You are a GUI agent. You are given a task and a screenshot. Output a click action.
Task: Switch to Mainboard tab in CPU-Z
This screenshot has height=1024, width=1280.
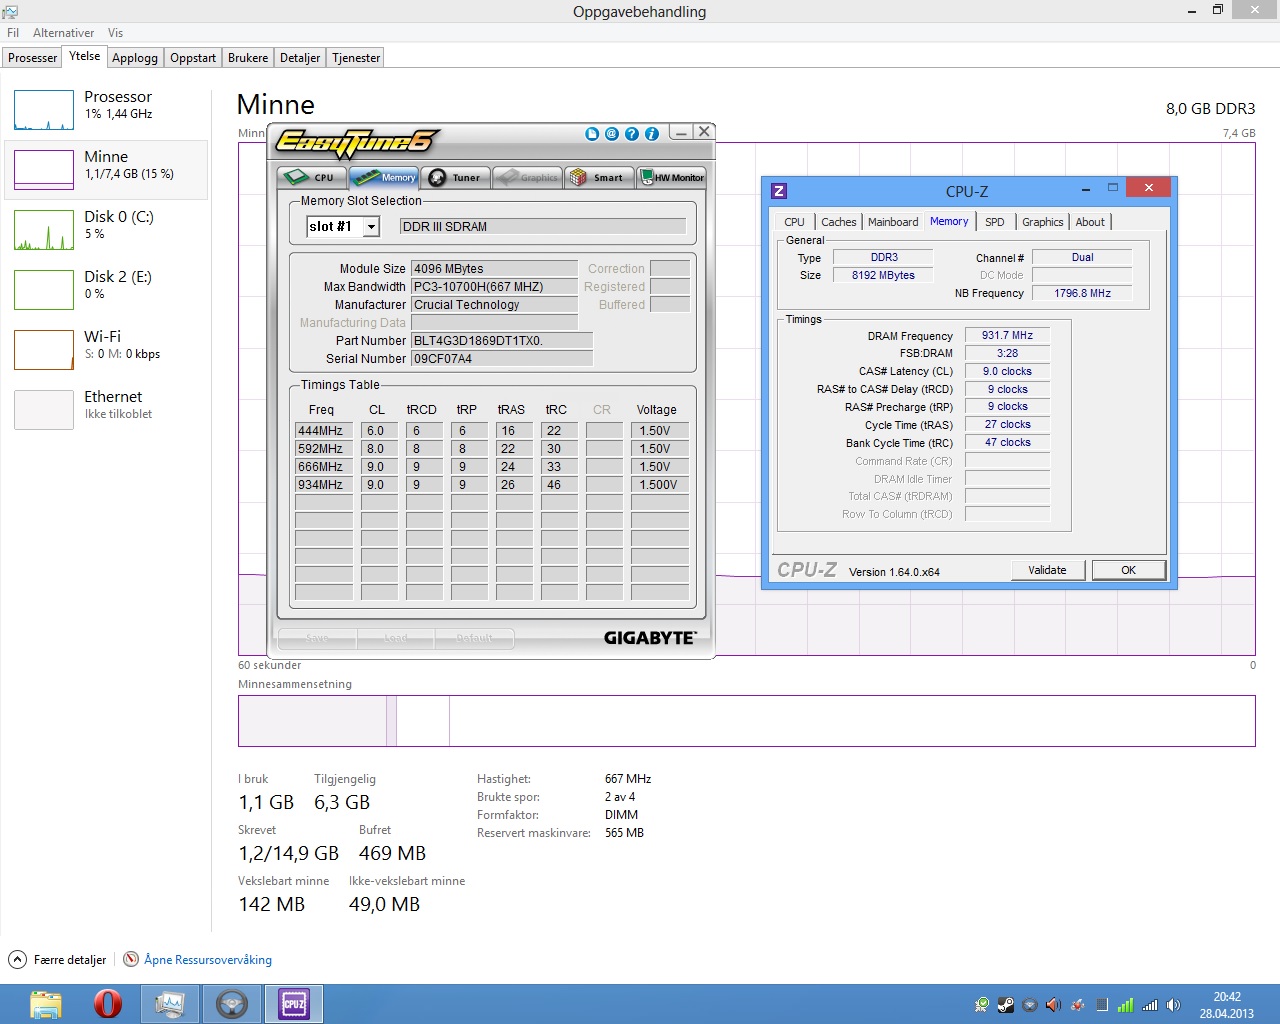pos(893,222)
